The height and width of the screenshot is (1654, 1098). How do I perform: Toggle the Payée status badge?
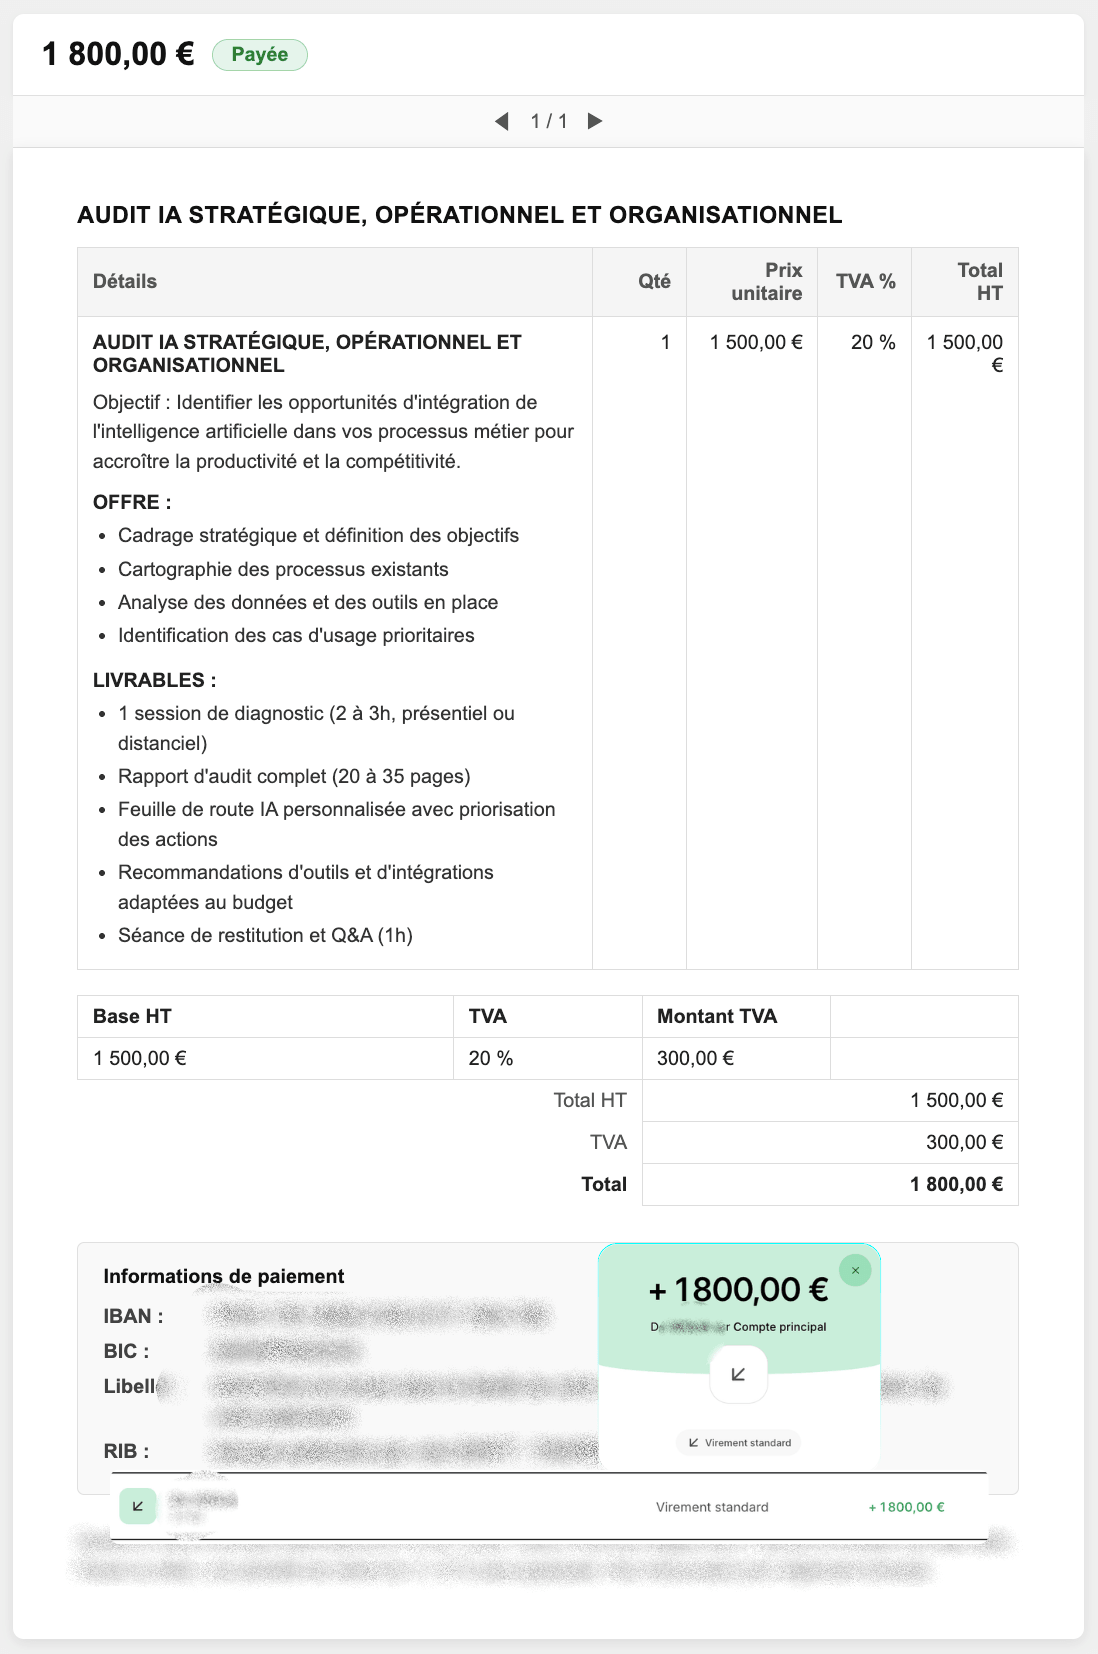[x=260, y=54]
